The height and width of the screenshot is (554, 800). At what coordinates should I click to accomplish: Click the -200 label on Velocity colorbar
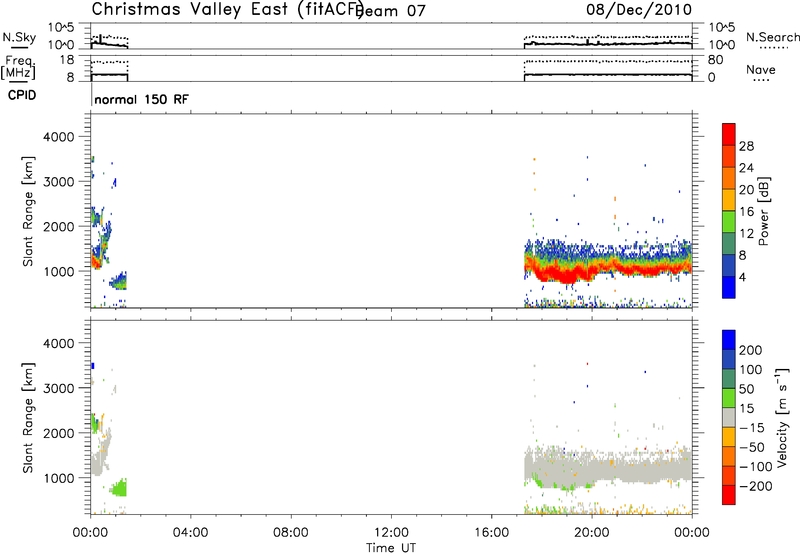756,486
